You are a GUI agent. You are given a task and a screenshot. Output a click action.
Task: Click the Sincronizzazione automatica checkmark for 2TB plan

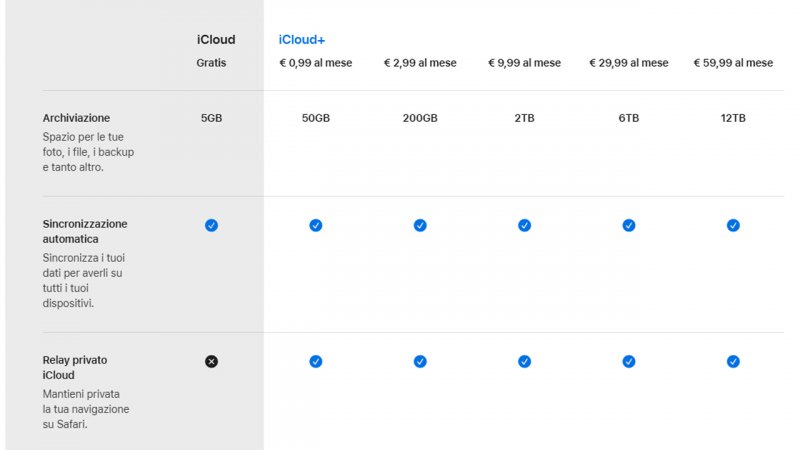(524, 225)
